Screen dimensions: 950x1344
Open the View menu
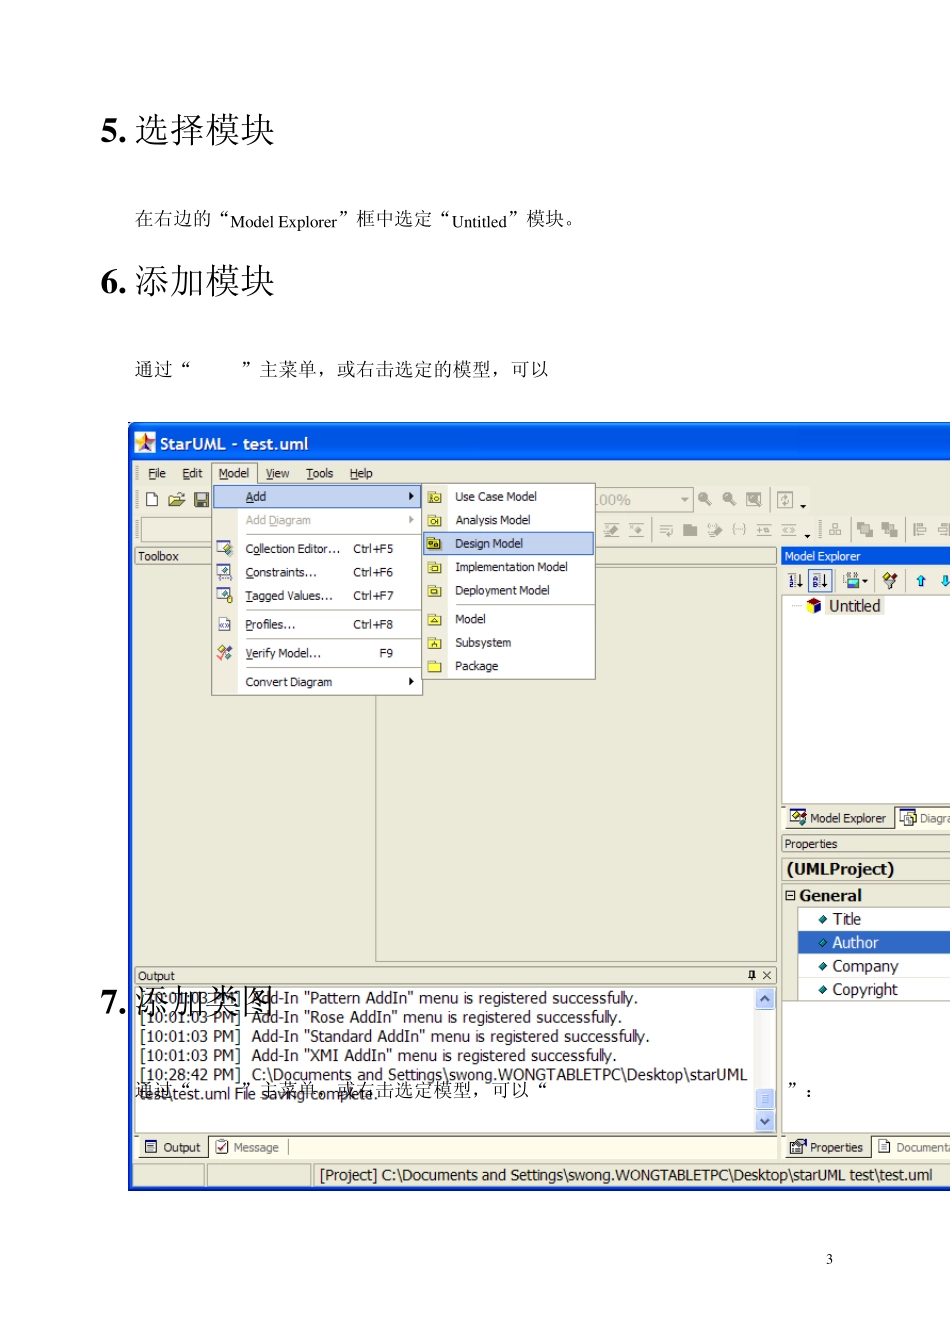pyautogui.click(x=277, y=474)
